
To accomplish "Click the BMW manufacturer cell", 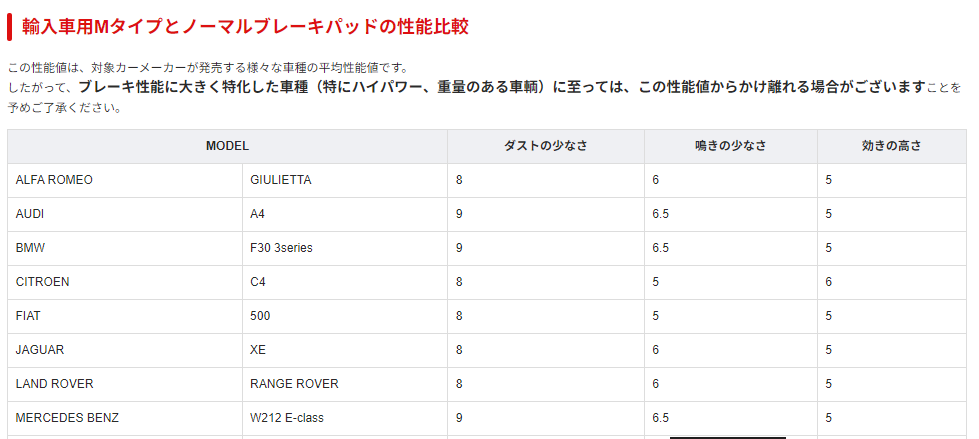I will [x=30, y=248].
